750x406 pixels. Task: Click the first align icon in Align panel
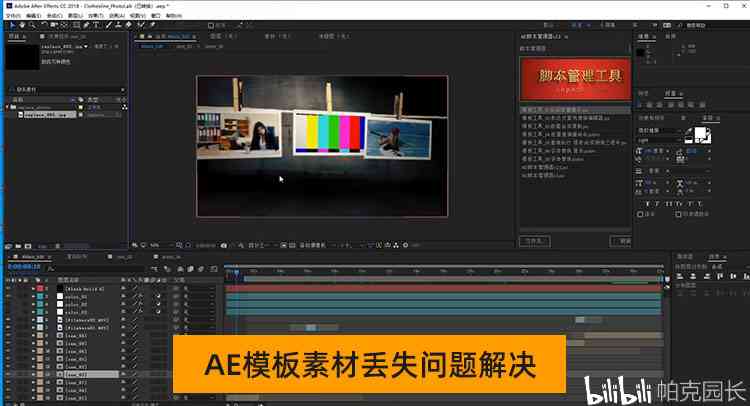(680, 276)
